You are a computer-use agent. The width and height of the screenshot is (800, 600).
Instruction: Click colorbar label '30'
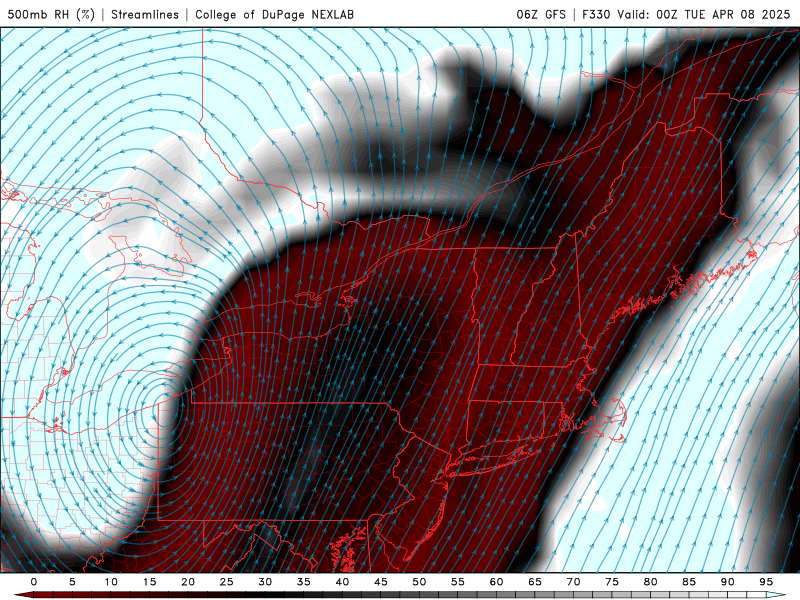pyautogui.click(x=265, y=582)
